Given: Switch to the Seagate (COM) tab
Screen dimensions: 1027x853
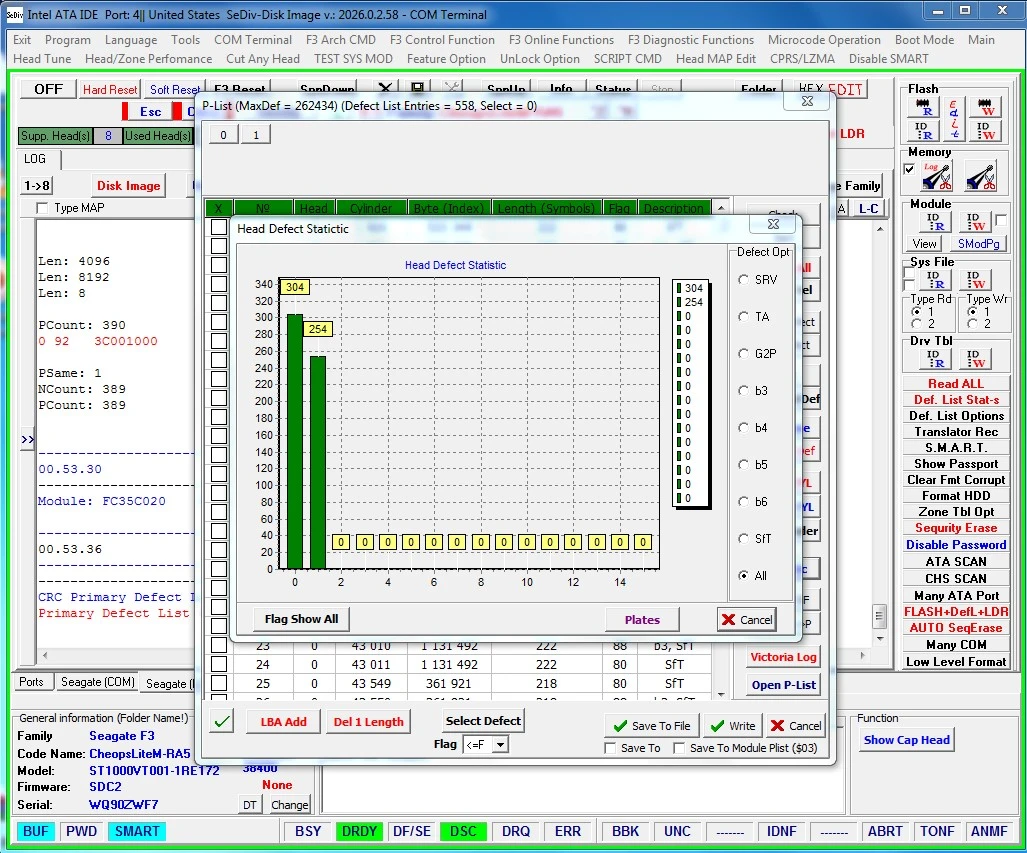Looking at the screenshot, I should (x=98, y=682).
